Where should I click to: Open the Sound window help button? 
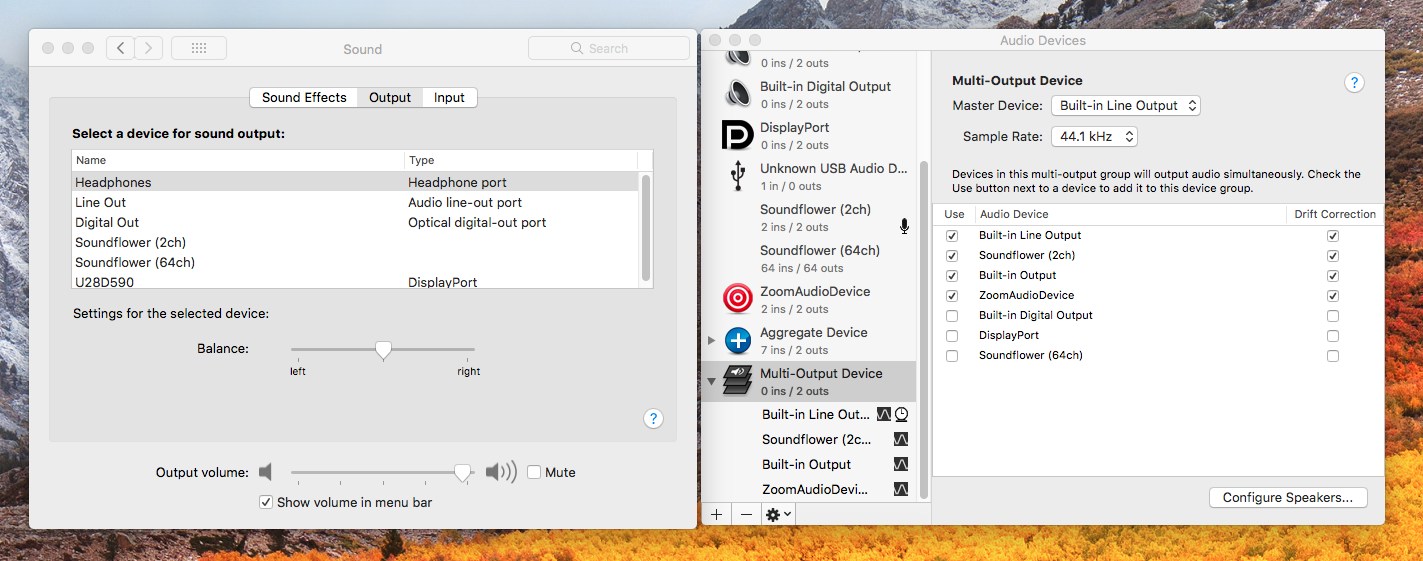653,419
